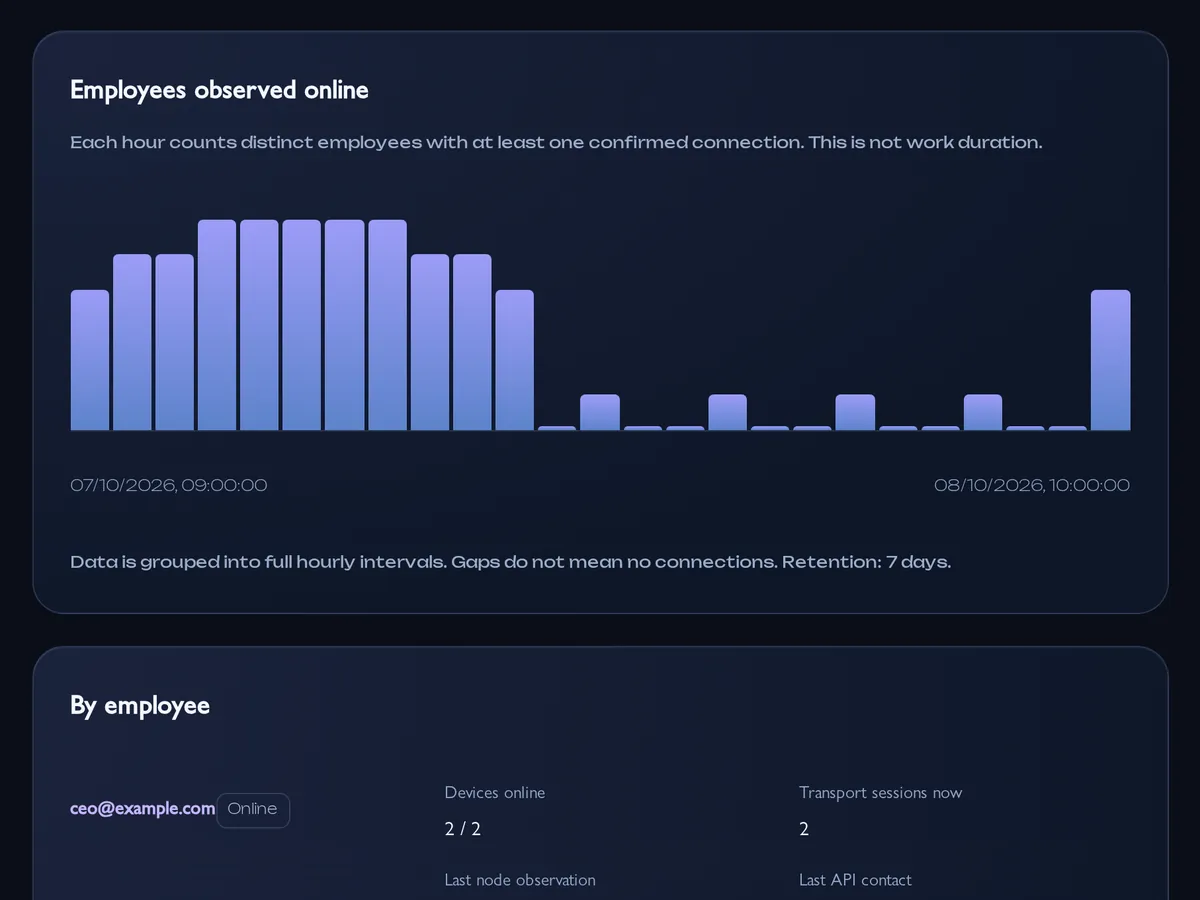The width and height of the screenshot is (1200, 900).
Task: Click the Online status badge
Action: click(253, 810)
